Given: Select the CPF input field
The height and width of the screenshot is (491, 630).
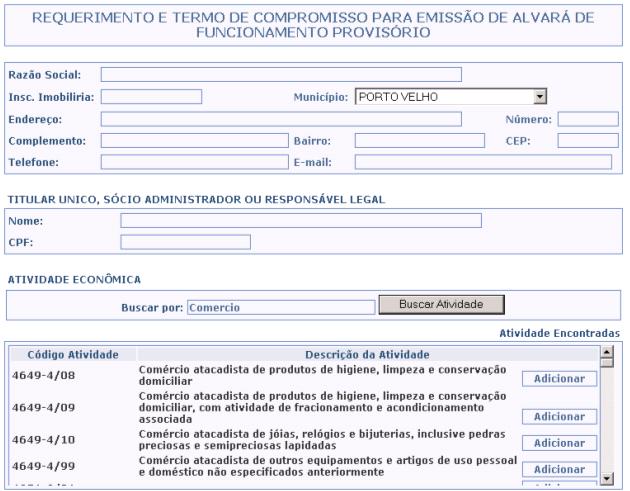Looking at the screenshot, I should click(185, 242).
